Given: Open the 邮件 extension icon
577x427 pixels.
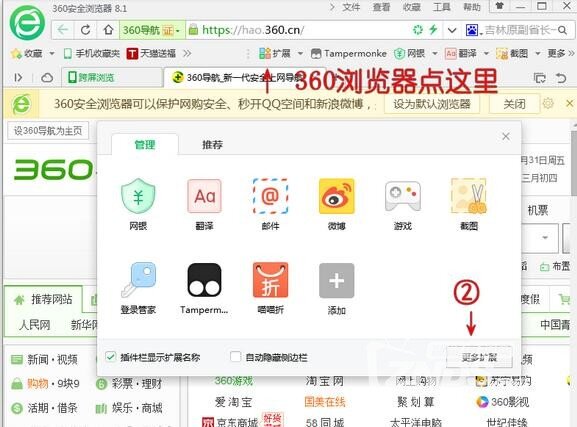Looking at the screenshot, I should pyautogui.click(x=270, y=196).
